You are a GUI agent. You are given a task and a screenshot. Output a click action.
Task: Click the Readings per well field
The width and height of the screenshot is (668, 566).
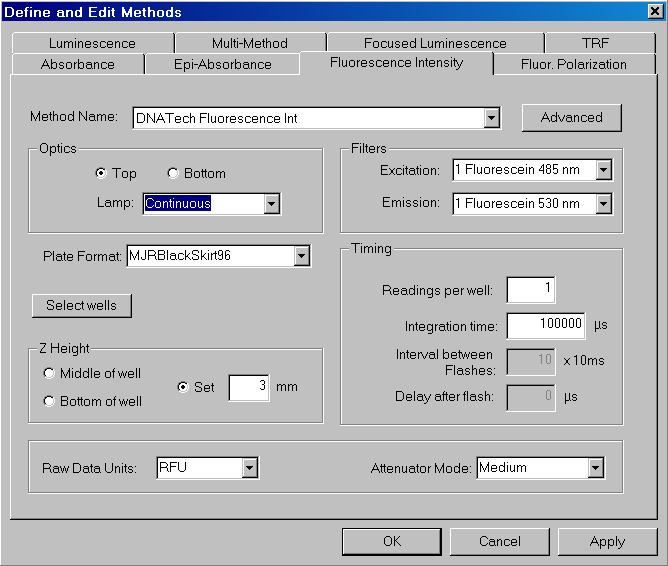coord(530,290)
